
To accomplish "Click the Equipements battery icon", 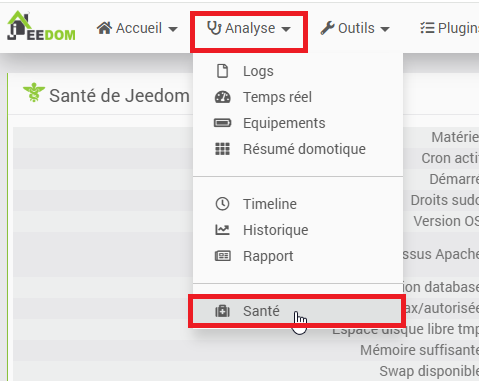I will [x=222, y=123].
